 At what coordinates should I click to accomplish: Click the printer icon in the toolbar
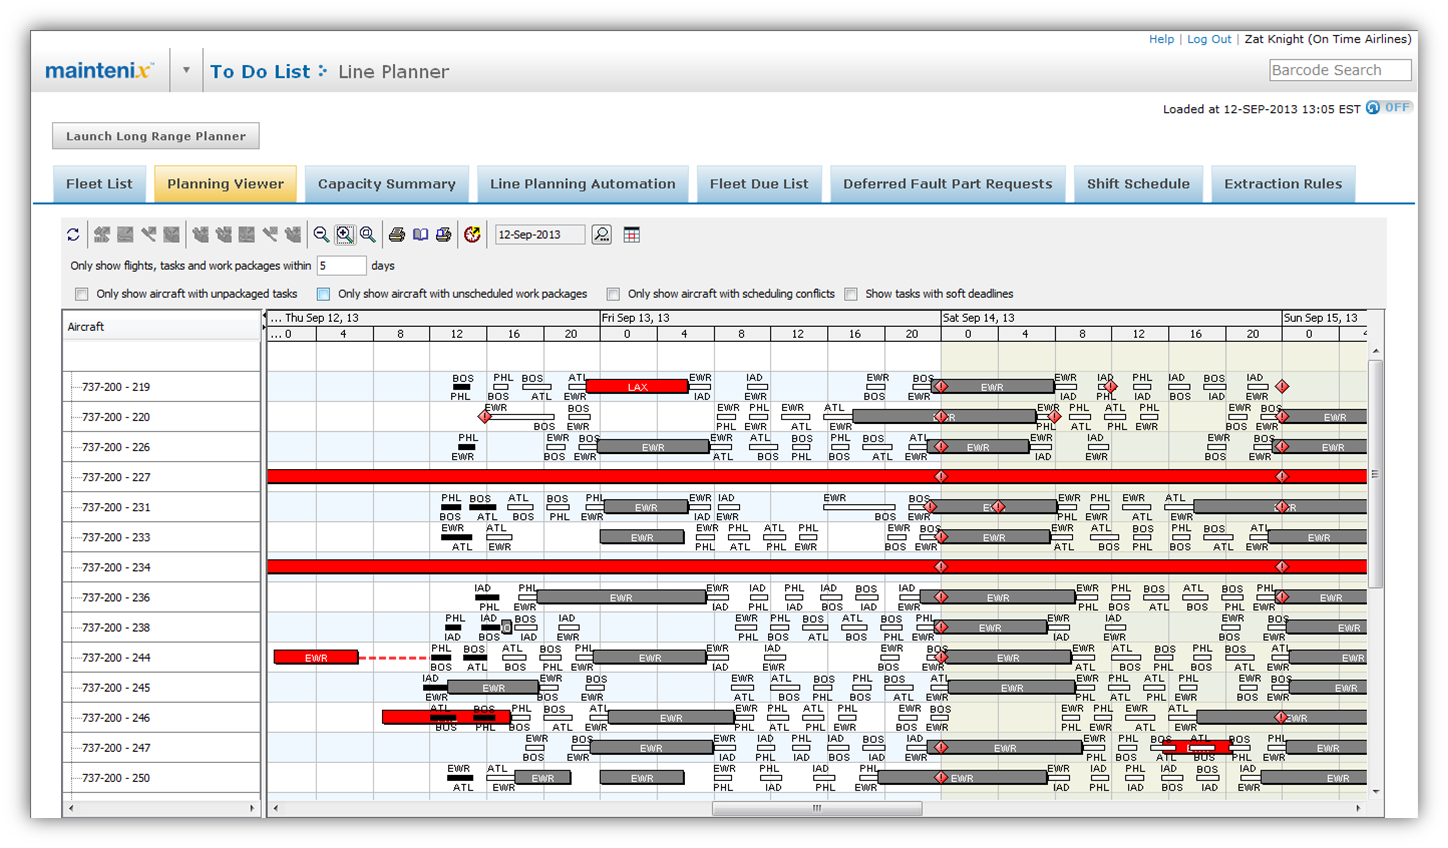397,235
